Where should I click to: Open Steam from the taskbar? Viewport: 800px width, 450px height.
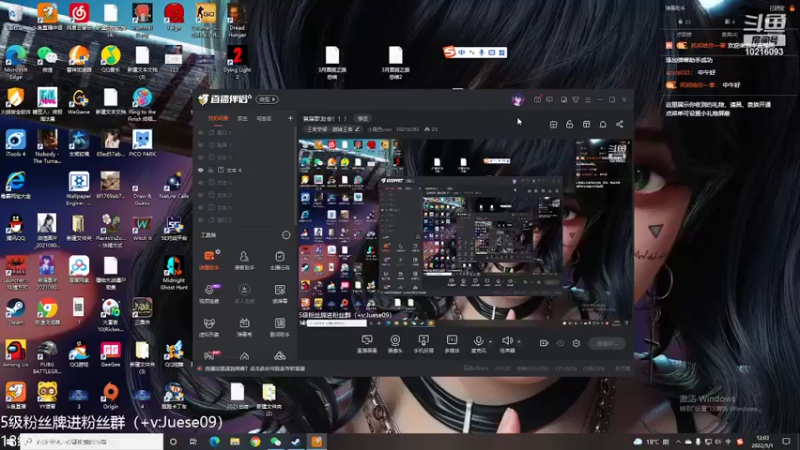point(296,442)
